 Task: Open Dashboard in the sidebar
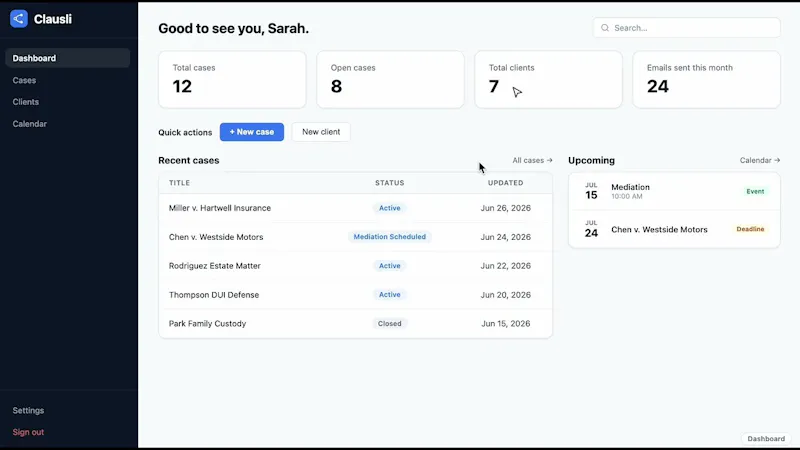click(x=67, y=58)
